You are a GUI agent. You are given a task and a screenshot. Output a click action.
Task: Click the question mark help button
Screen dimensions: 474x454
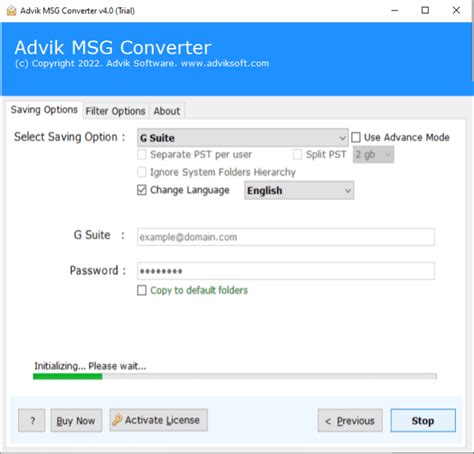click(x=32, y=421)
